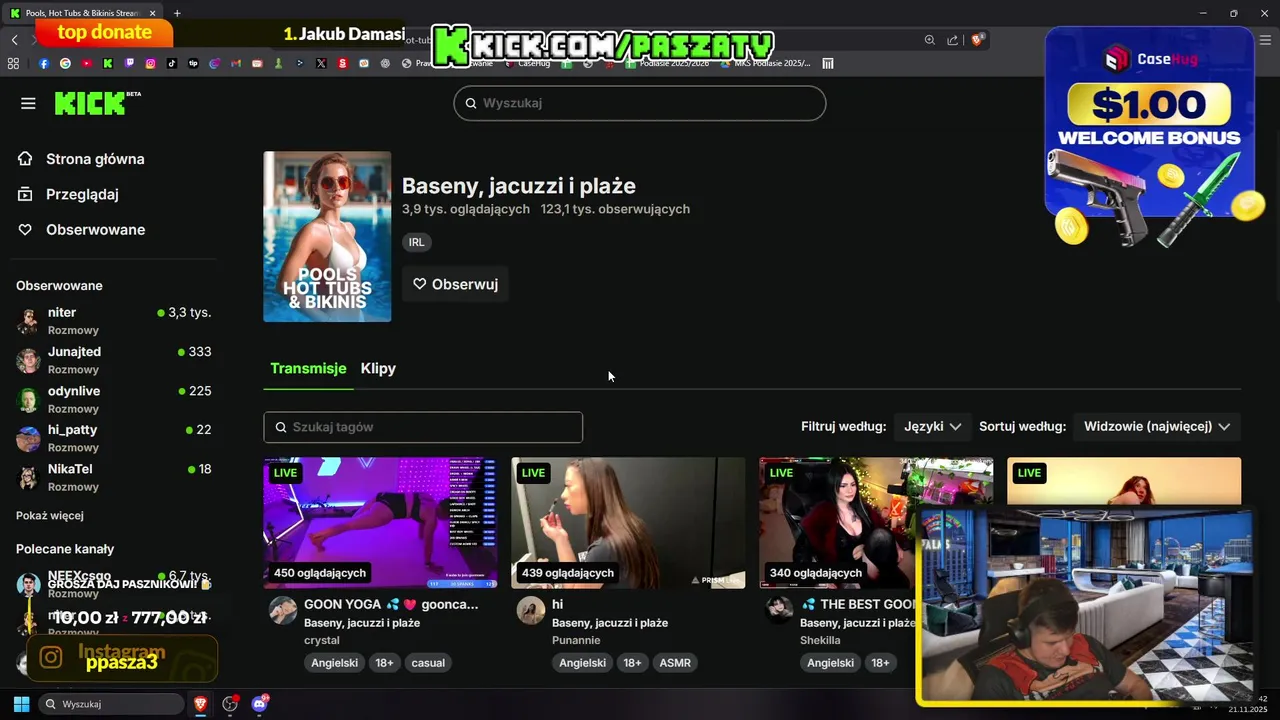This screenshot has height=720, width=1280.
Task: Select the casual tag under crystal's stream
Action: click(428, 663)
